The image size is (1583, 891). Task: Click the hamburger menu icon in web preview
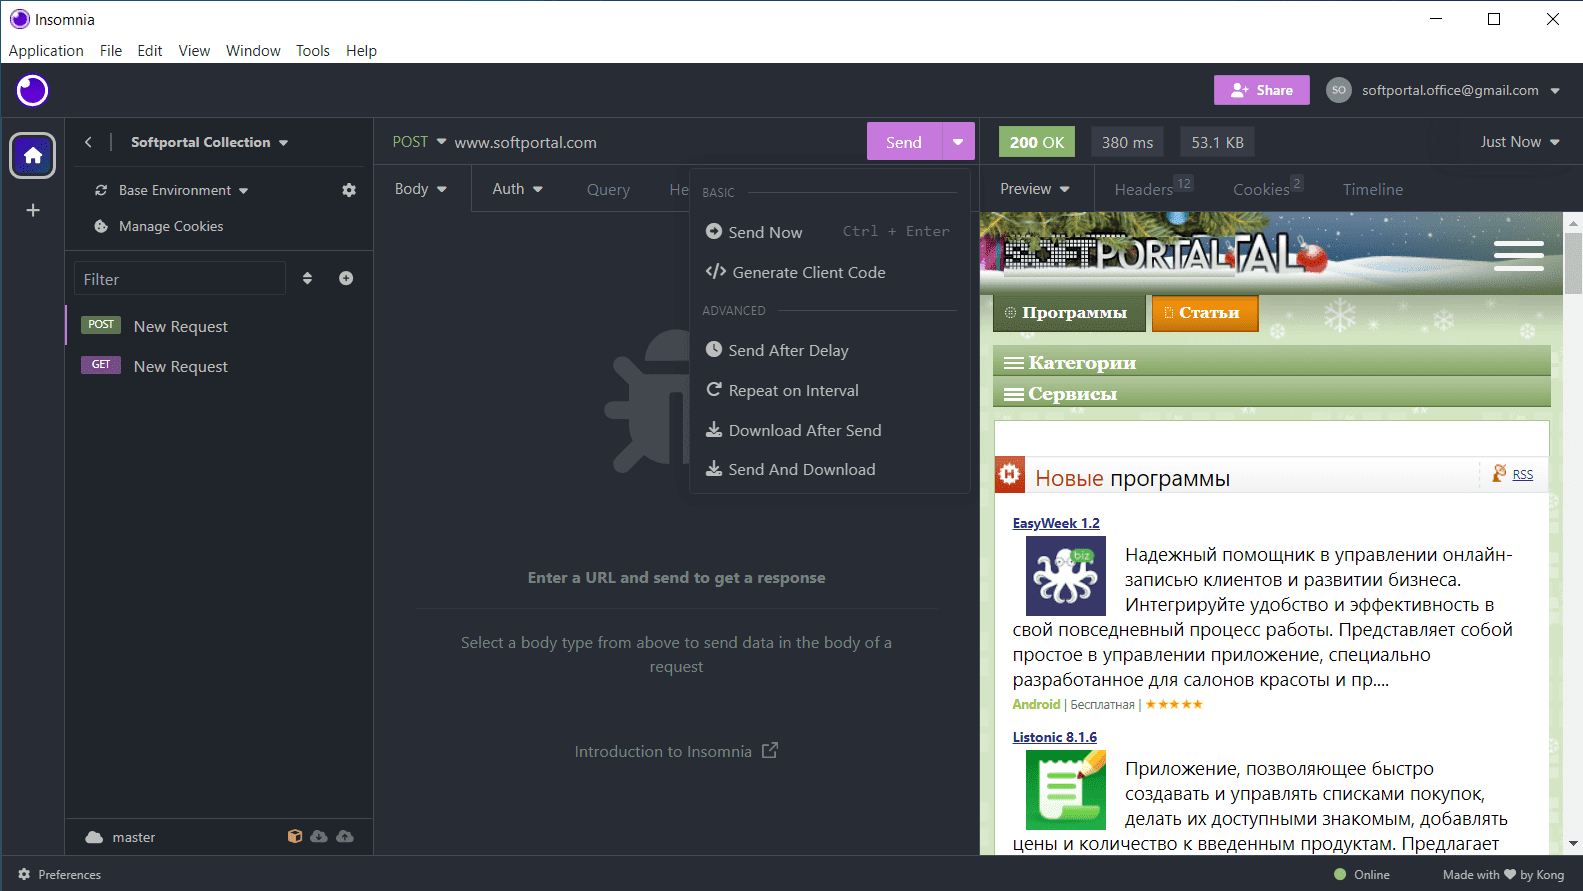click(1519, 256)
